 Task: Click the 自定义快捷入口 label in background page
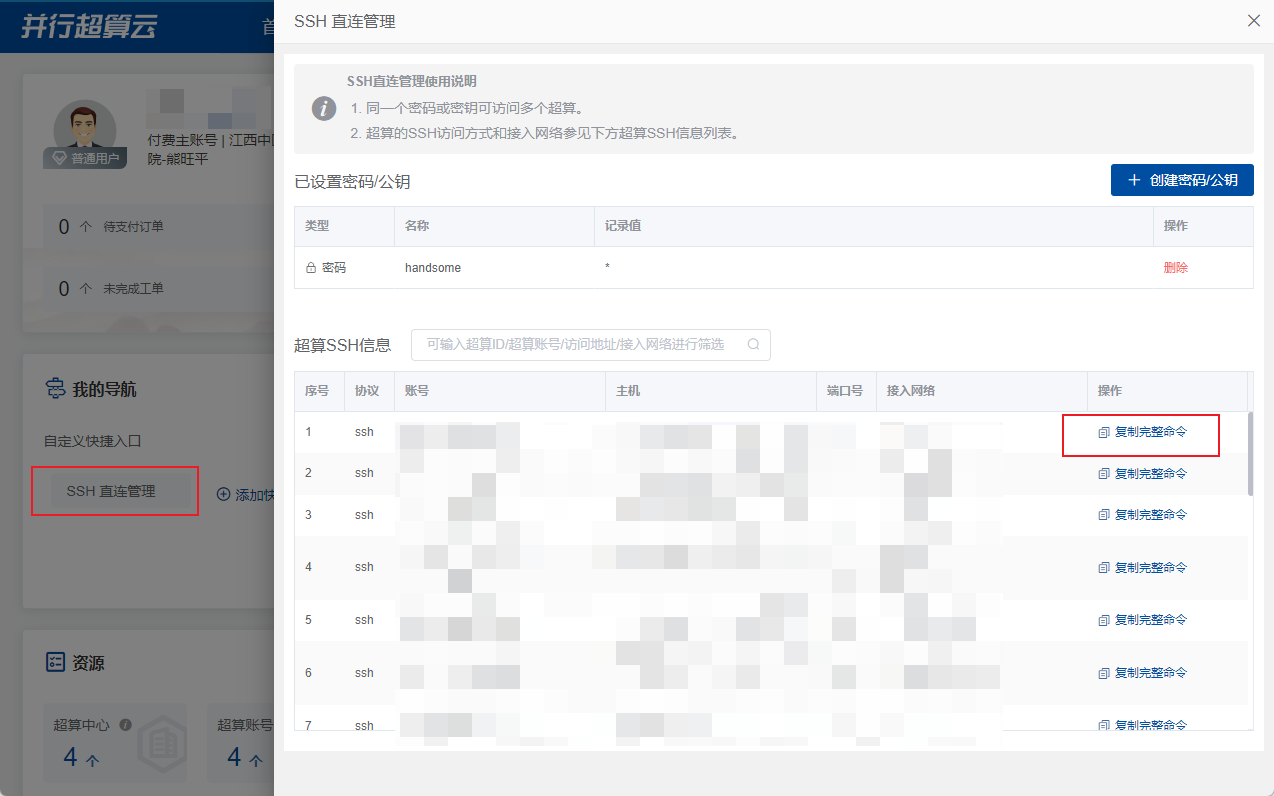(93, 441)
